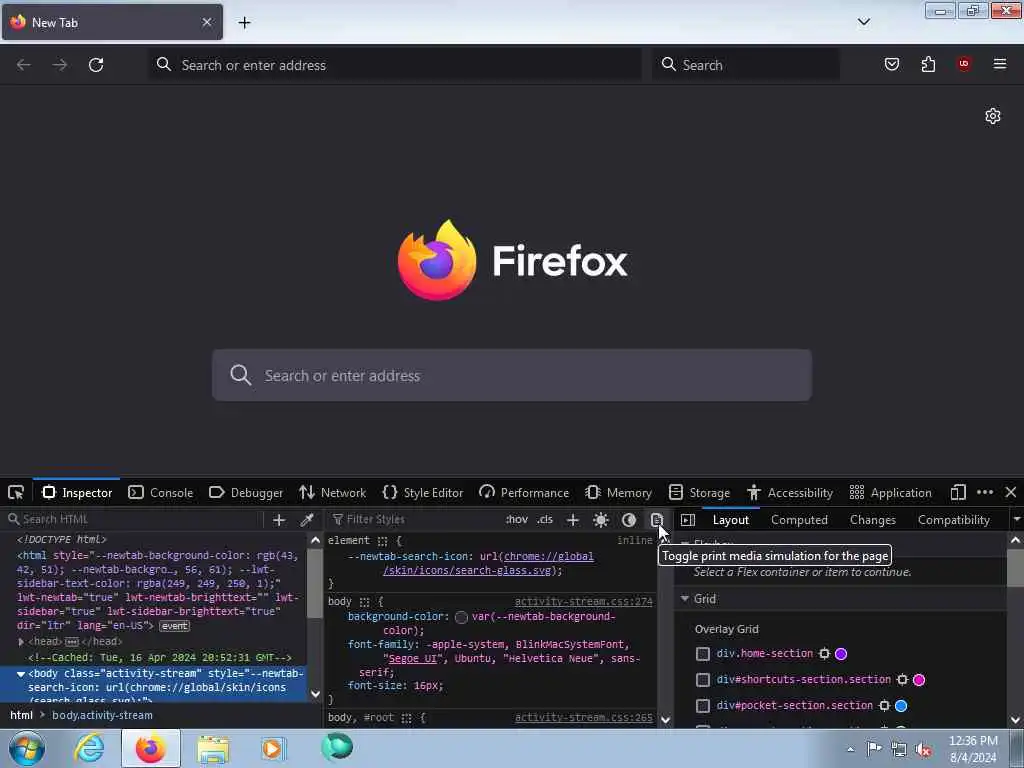
Task: Open the Console panel
Action: 161,492
